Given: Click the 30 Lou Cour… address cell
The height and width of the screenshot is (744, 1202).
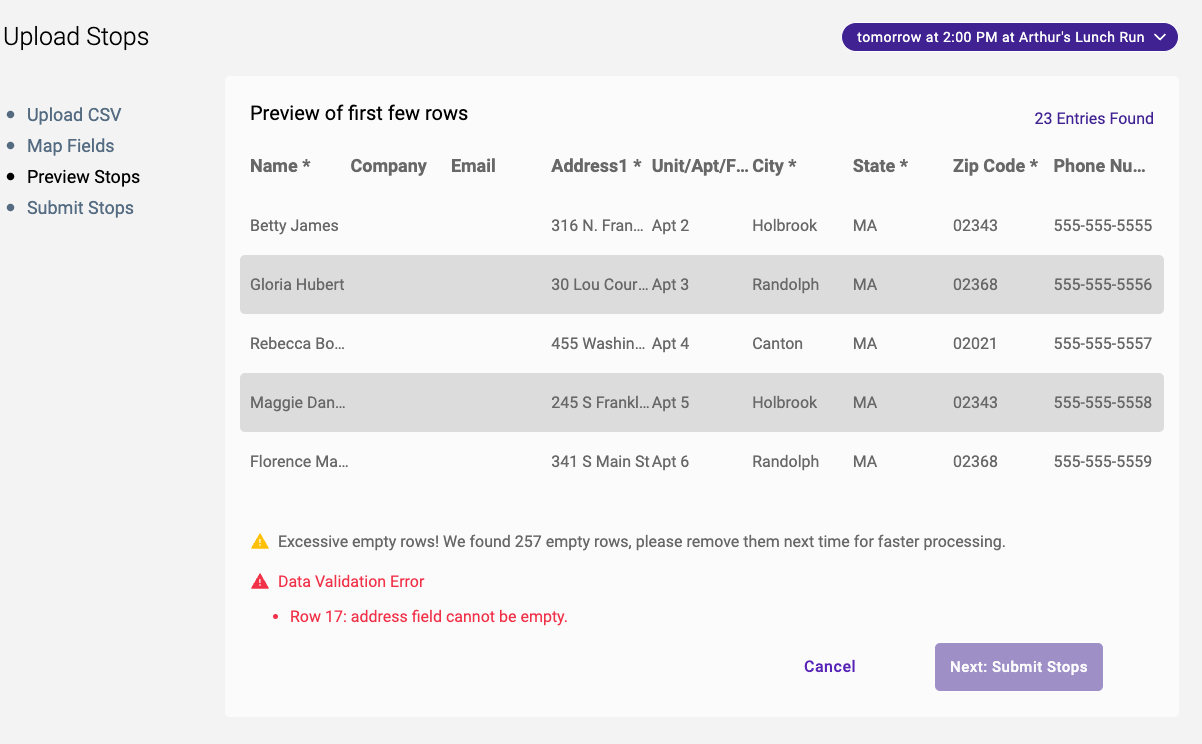Looking at the screenshot, I should pyautogui.click(x=600, y=285).
